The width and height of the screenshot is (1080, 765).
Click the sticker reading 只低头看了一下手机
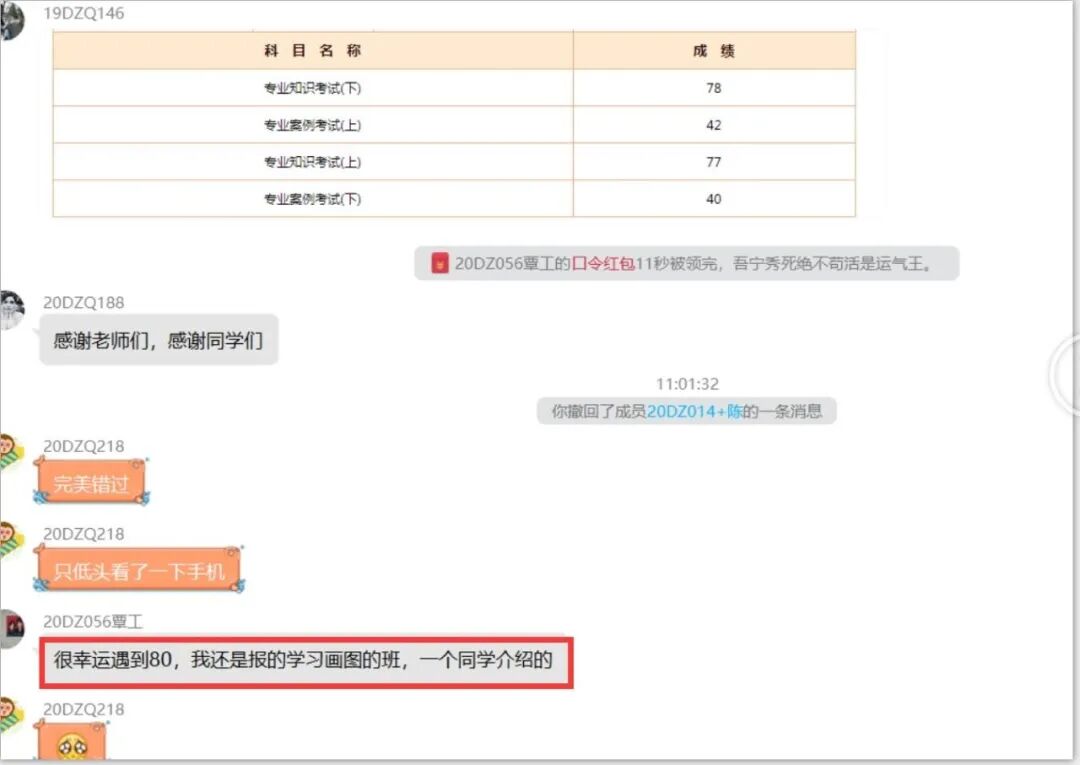(x=138, y=569)
